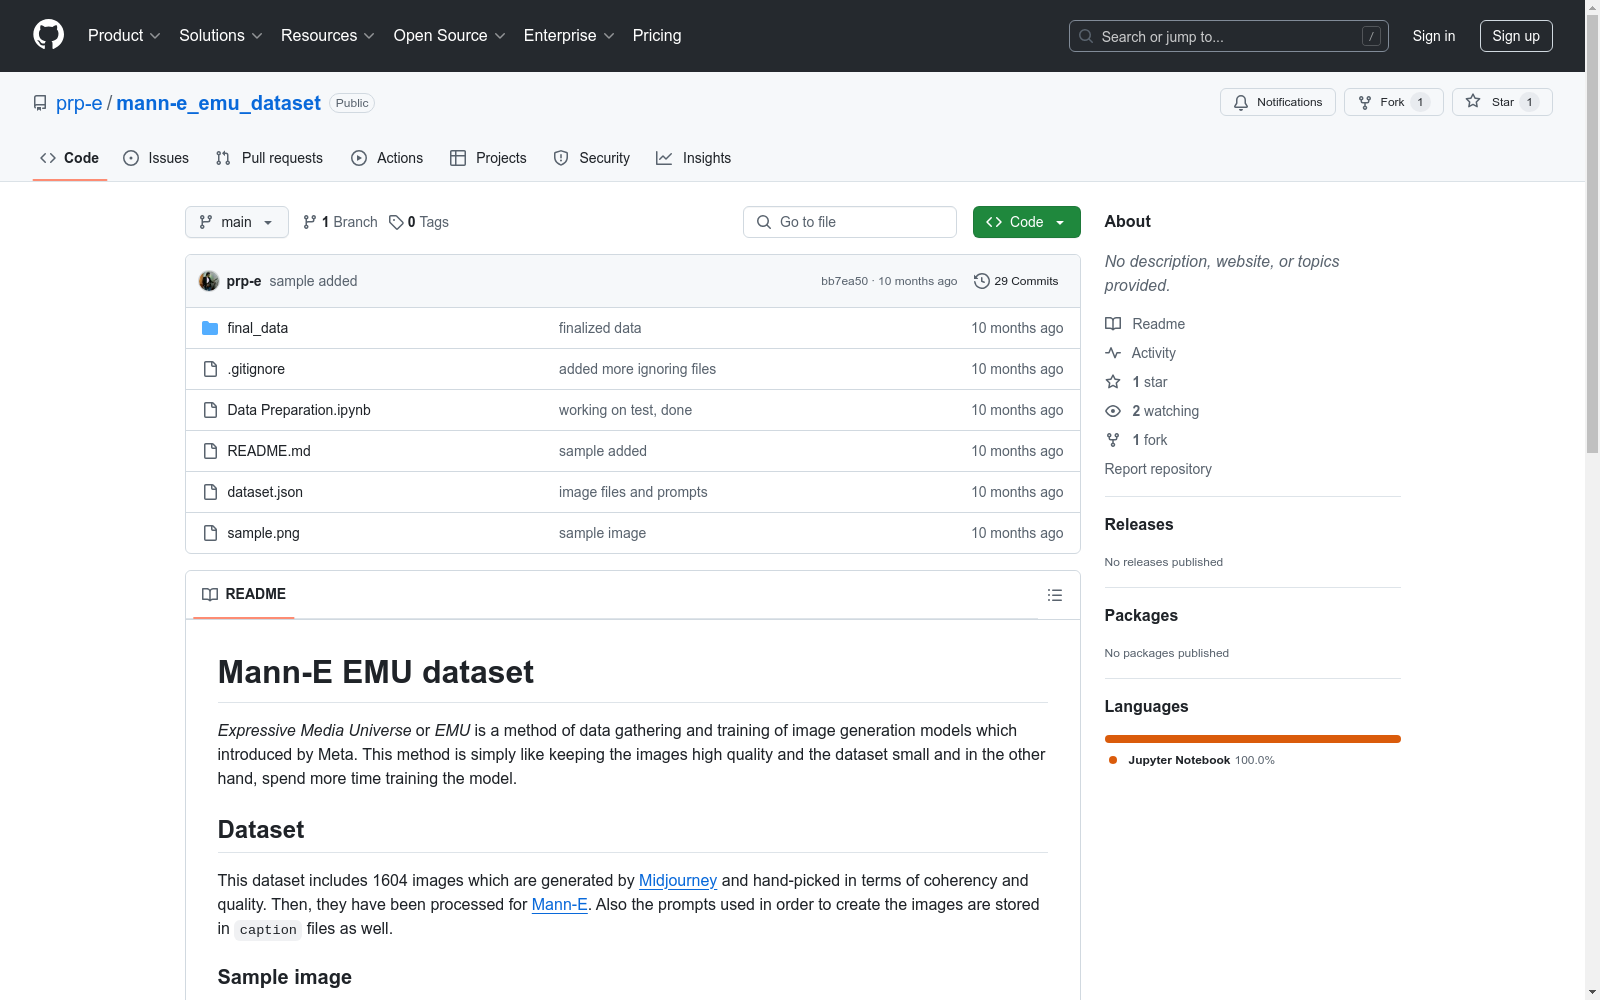
Task: Click the file icon for sample.png
Action: point(210,533)
